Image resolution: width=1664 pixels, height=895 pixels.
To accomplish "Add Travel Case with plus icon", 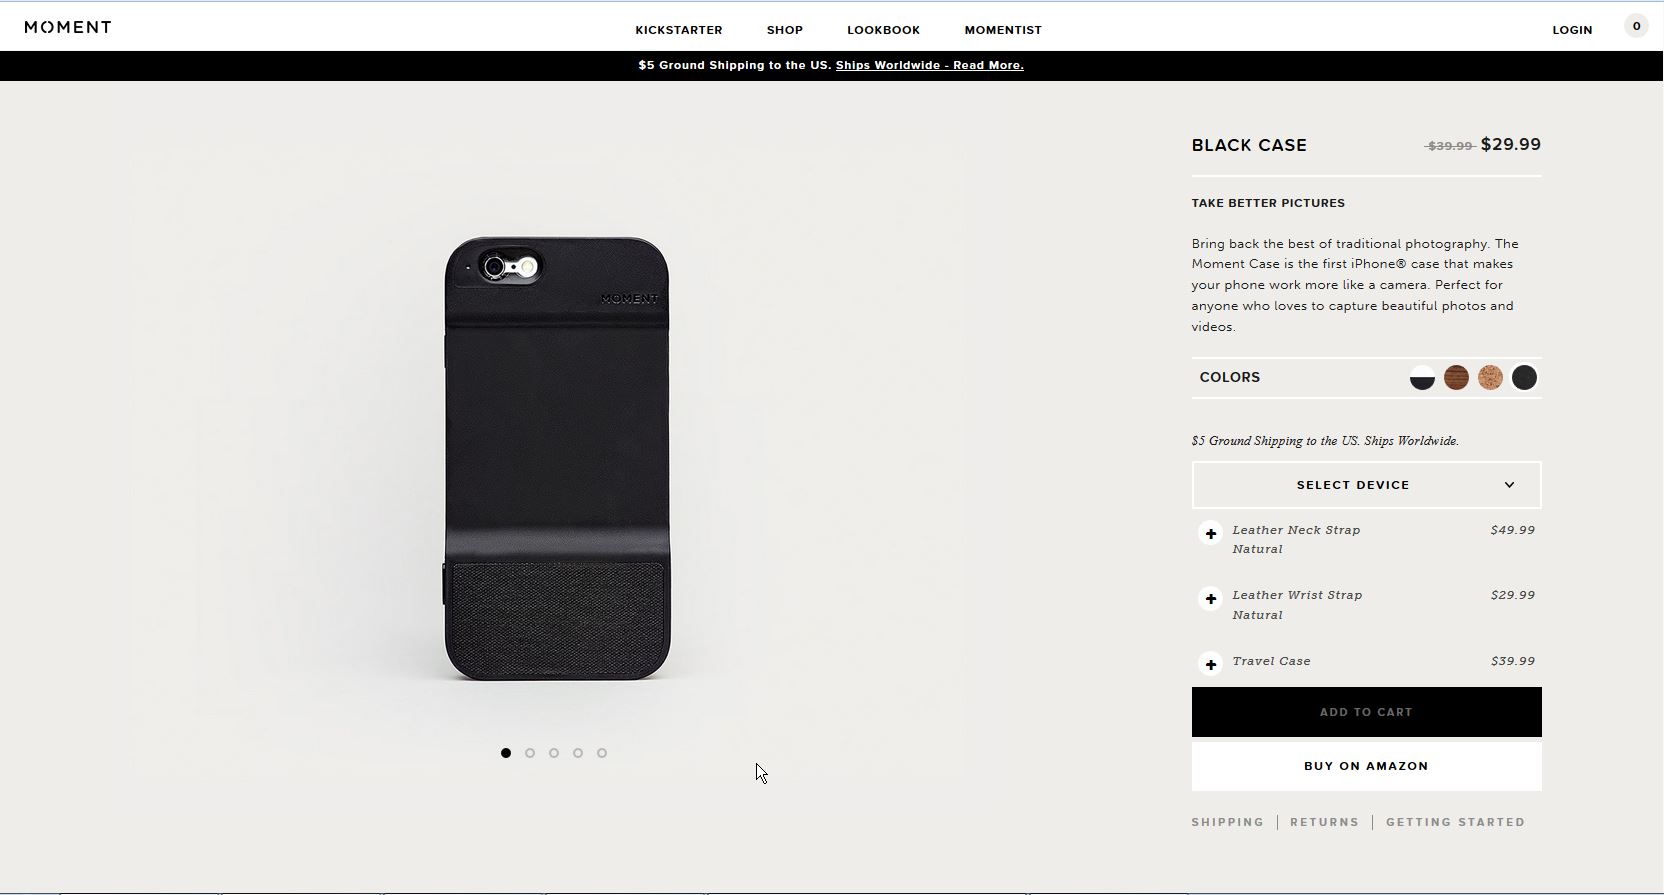I will [x=1211, y=664].
